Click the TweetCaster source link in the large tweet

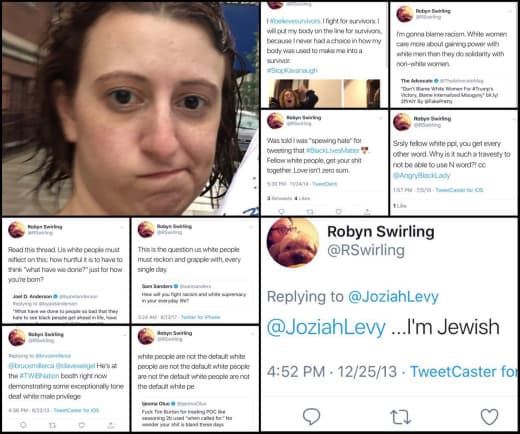[464, 372]
